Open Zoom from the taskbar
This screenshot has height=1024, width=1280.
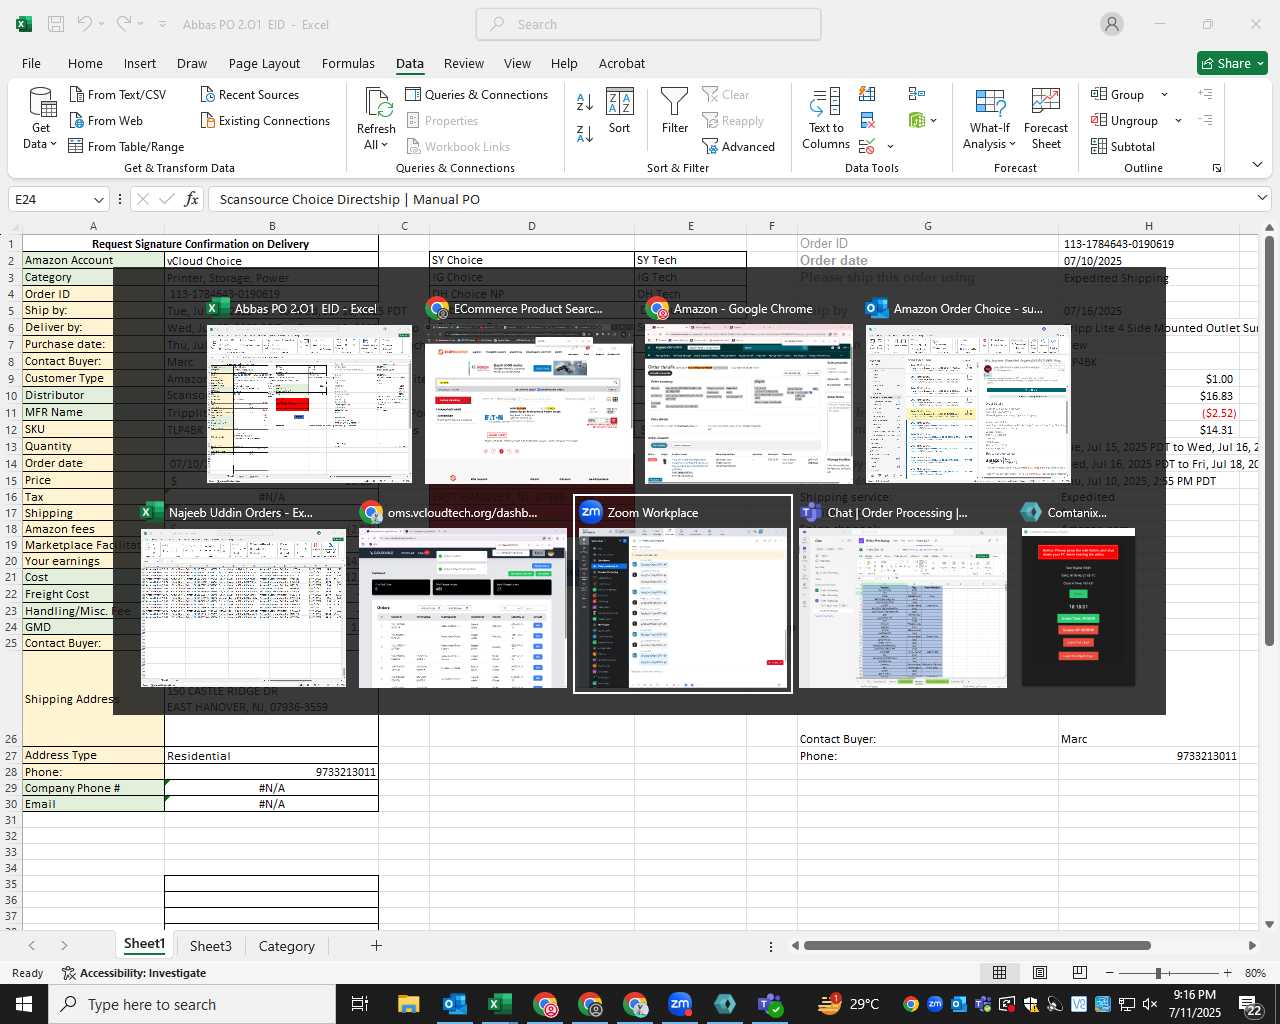click(680, 1004)
